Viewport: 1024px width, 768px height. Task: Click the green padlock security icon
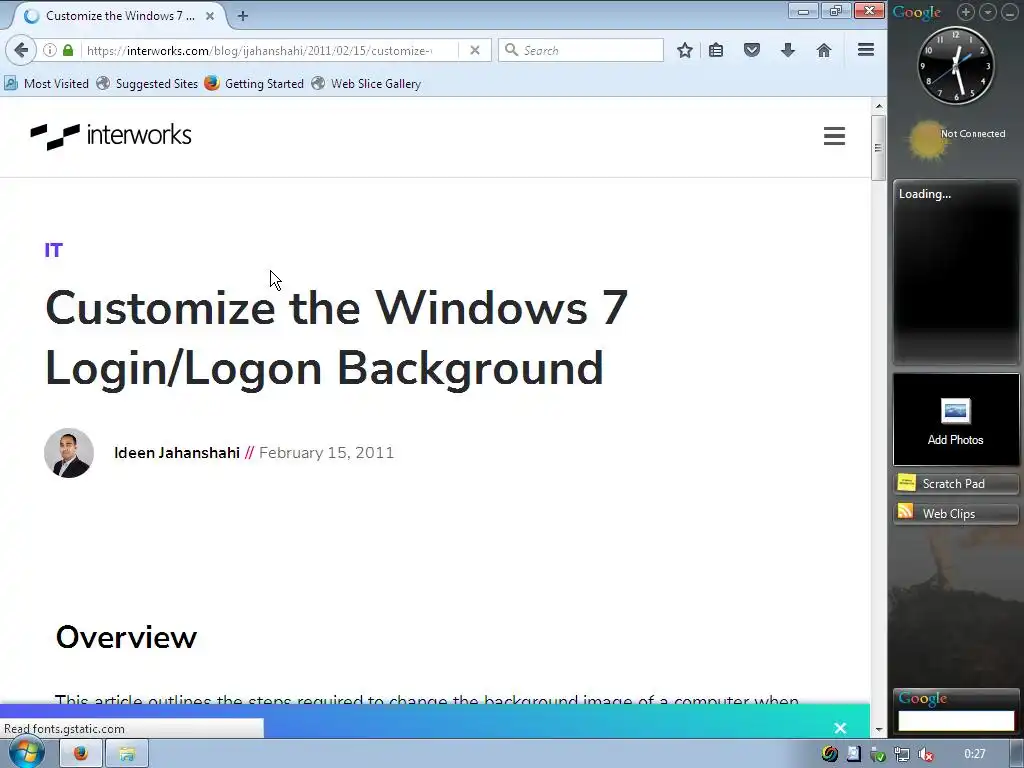click(x=68, y=50)
